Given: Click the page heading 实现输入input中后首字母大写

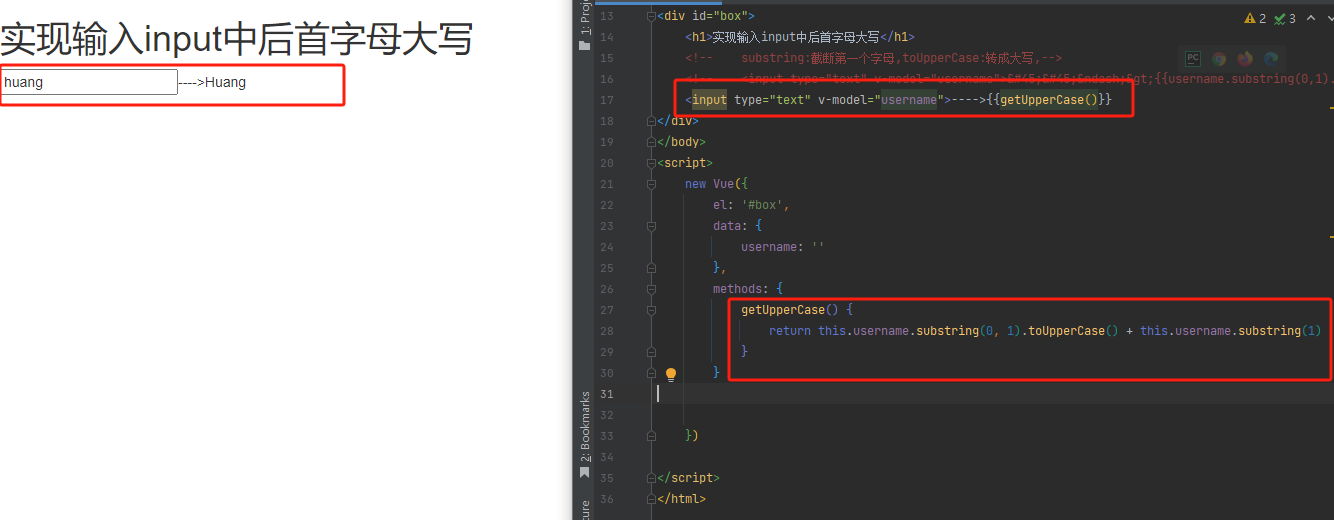Looking at the screenshot, I should pyautogui.click(x=236, y=40).
